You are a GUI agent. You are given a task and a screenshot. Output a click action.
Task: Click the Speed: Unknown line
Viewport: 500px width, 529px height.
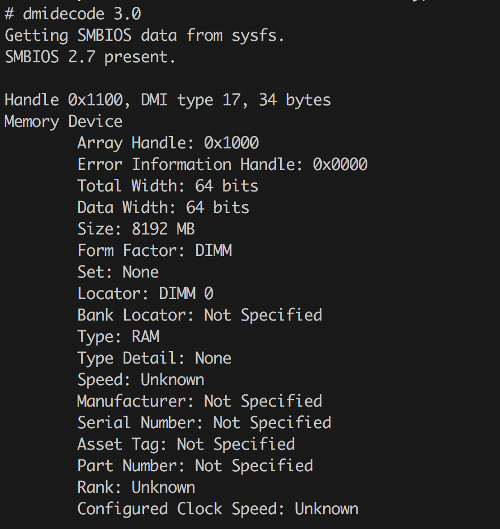pos(141,380)
